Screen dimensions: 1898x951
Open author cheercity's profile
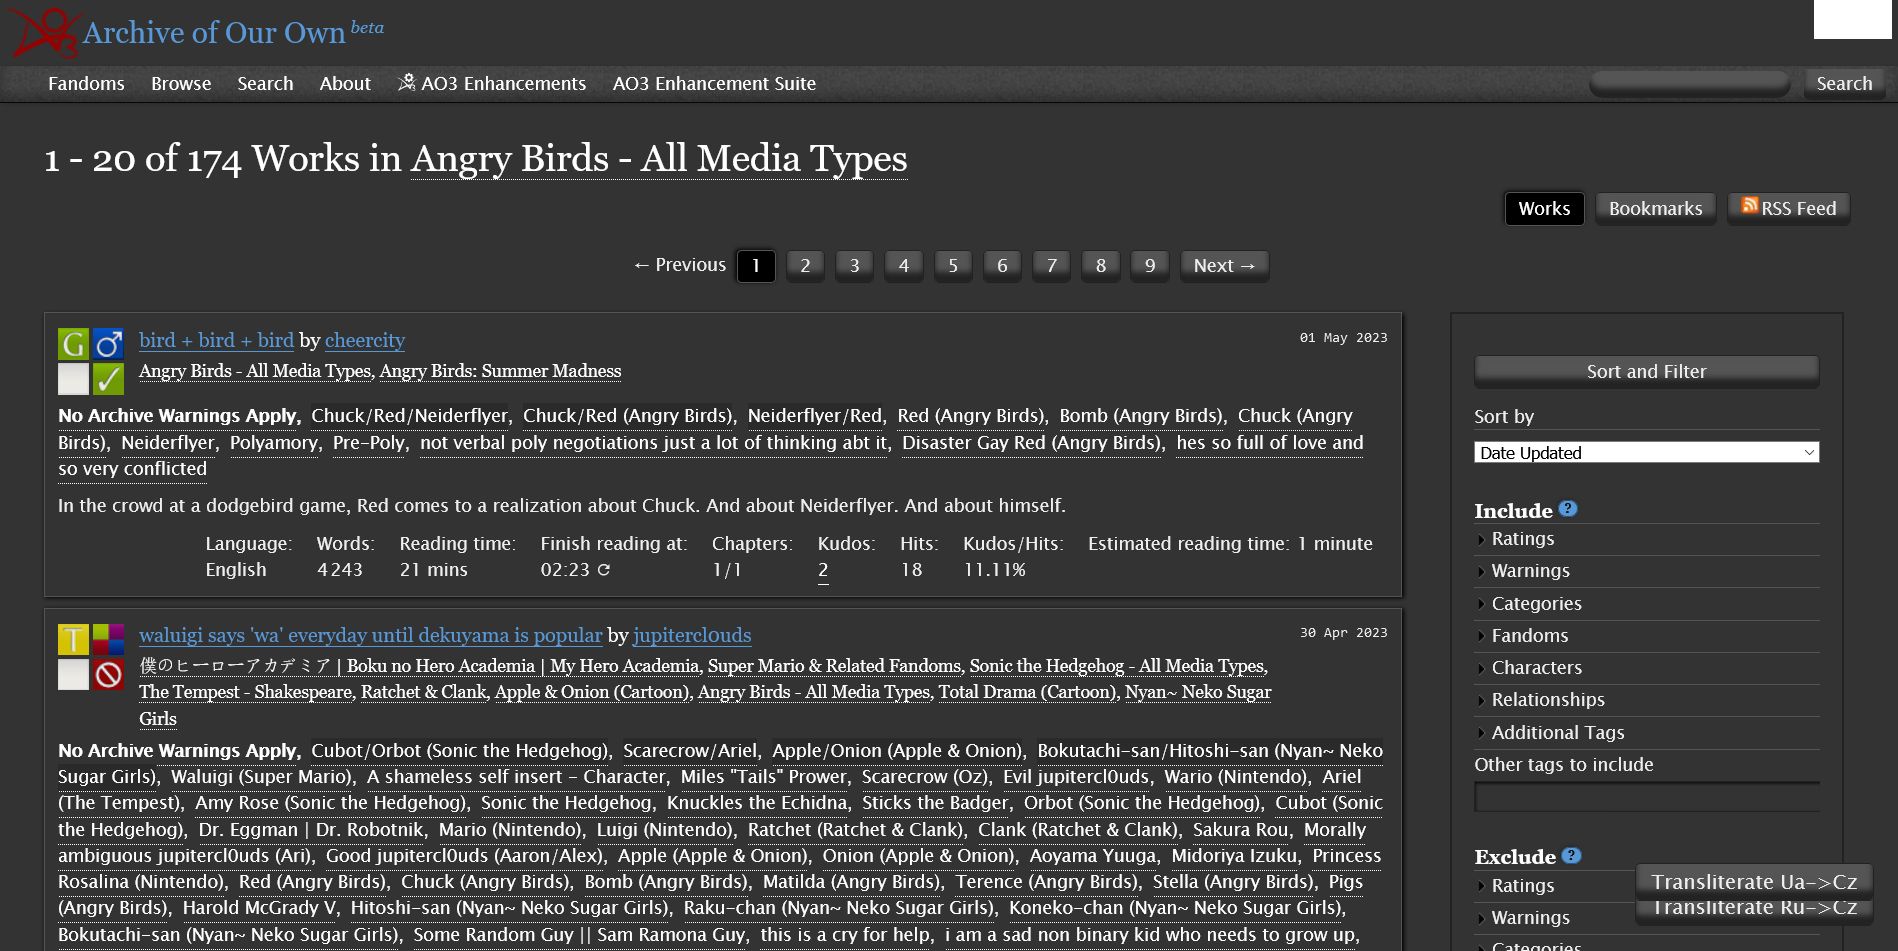coord(365,340)
